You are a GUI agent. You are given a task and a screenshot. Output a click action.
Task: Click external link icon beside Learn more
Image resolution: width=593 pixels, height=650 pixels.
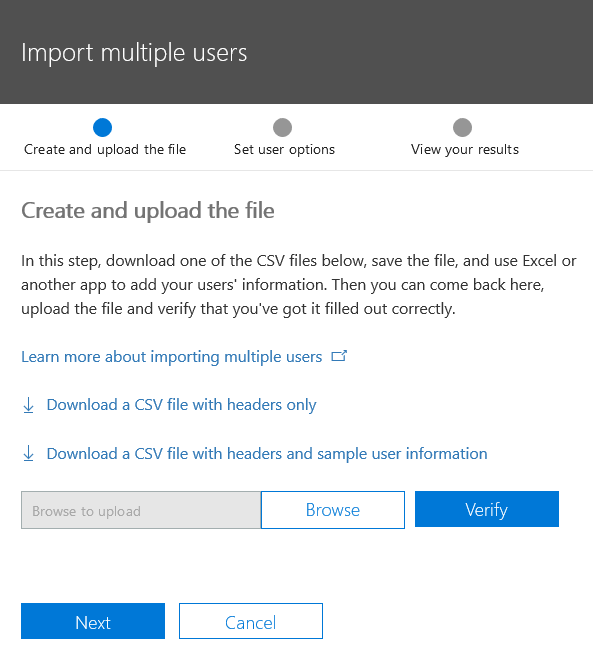click(339, 356)
